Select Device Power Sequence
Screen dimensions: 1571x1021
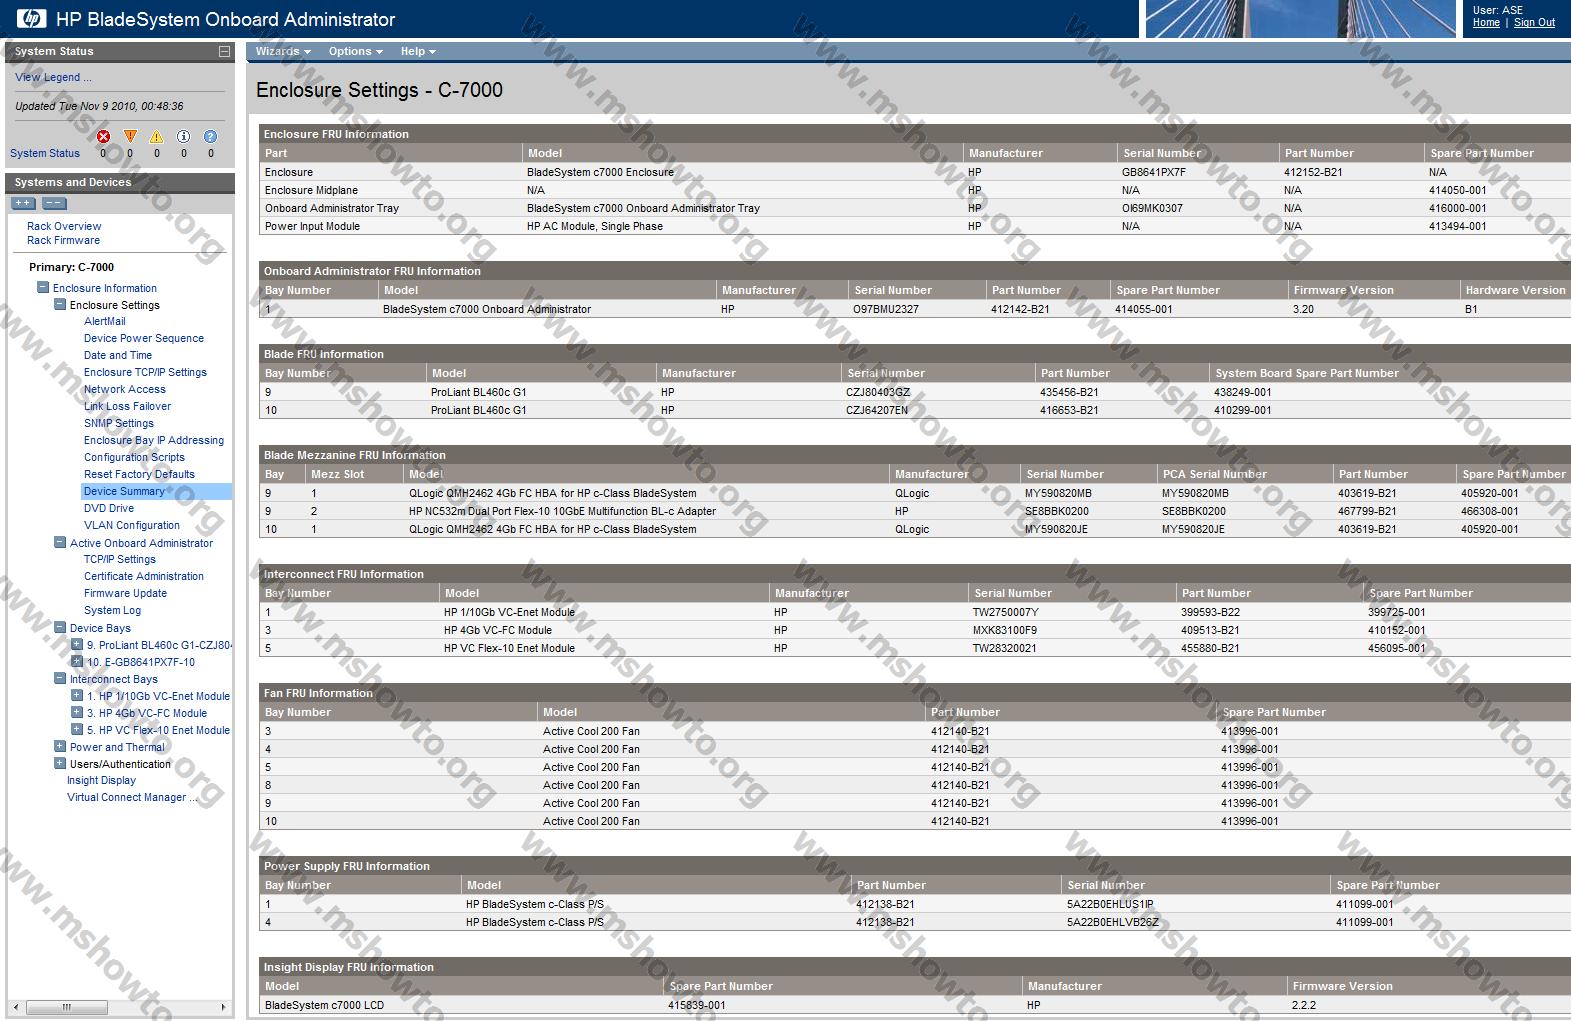144,338
